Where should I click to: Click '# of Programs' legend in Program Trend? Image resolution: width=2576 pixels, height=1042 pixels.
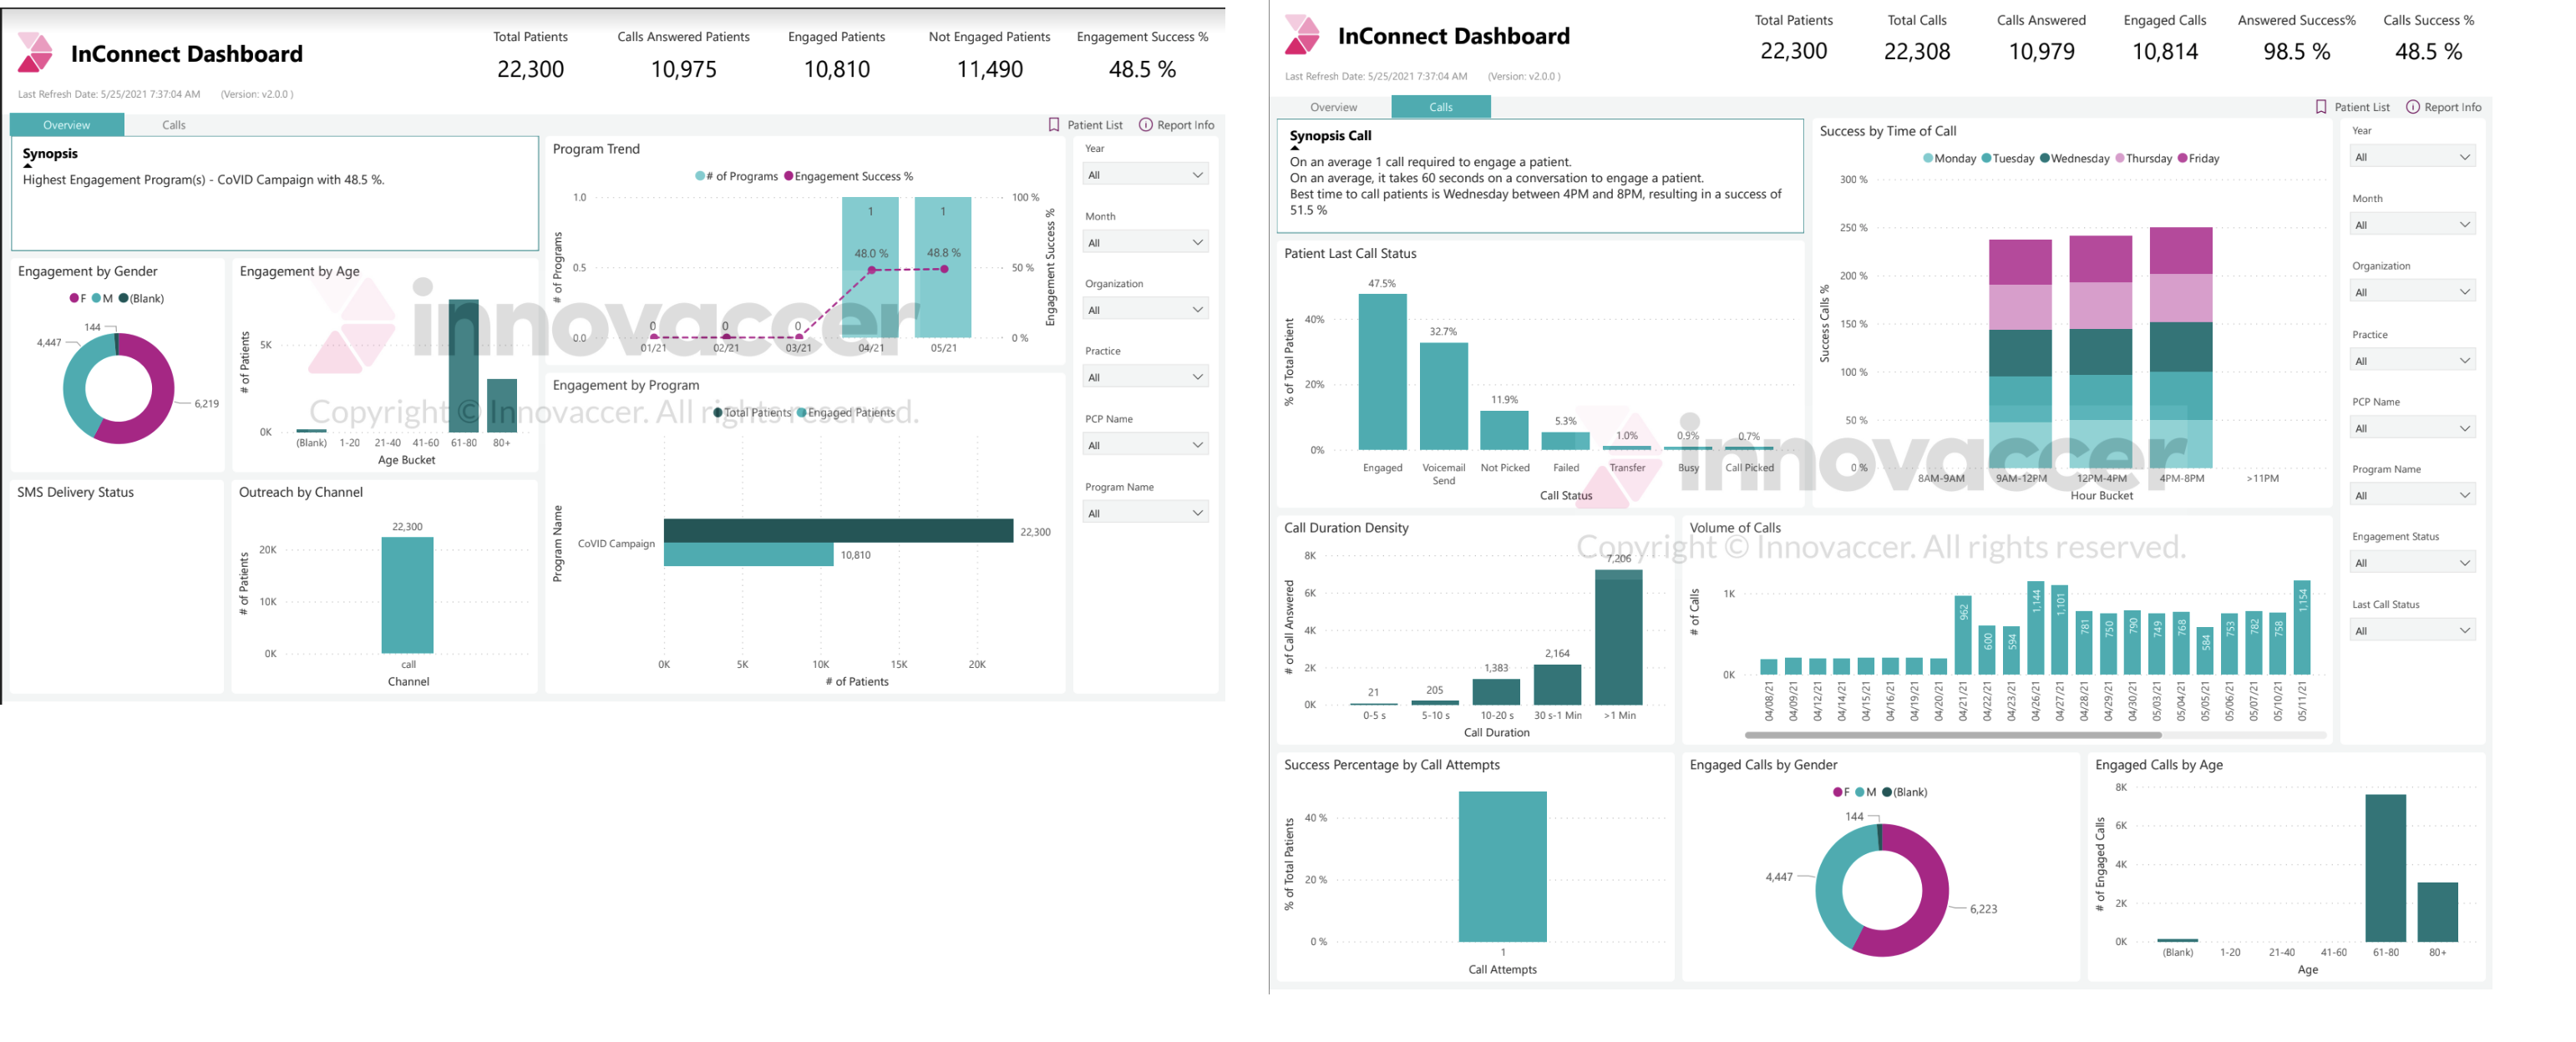pyautogui.click(x=737, y=176)
